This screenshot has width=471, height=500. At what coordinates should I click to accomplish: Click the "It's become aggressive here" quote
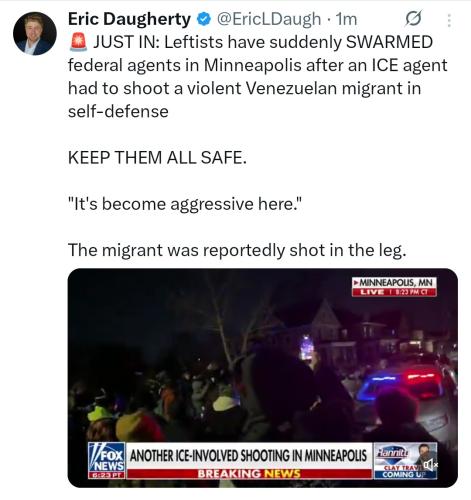pos(185,204)
